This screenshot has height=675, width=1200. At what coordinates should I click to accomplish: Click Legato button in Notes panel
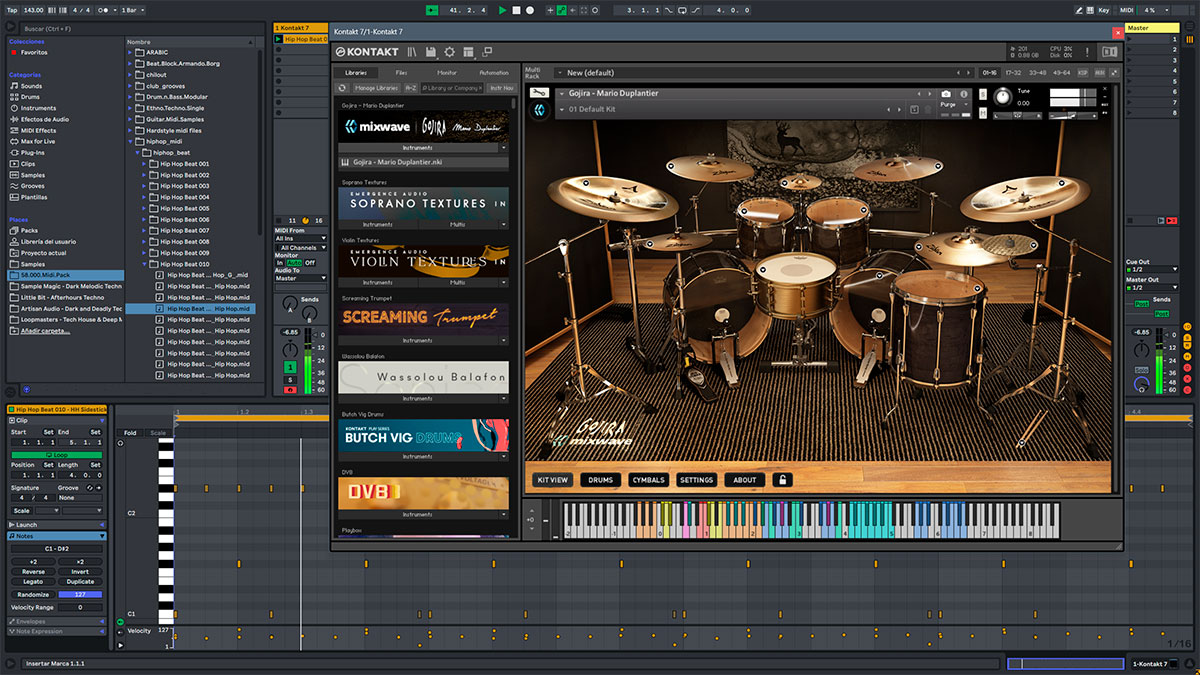33,581
